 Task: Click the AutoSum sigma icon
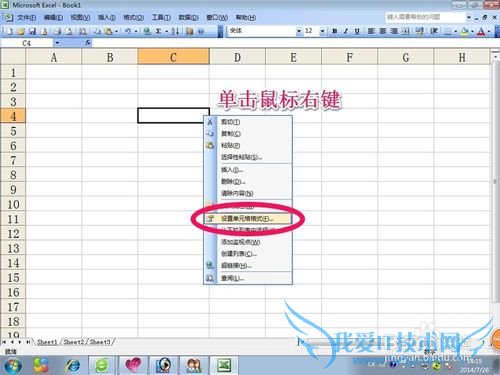tap(159, 31)
